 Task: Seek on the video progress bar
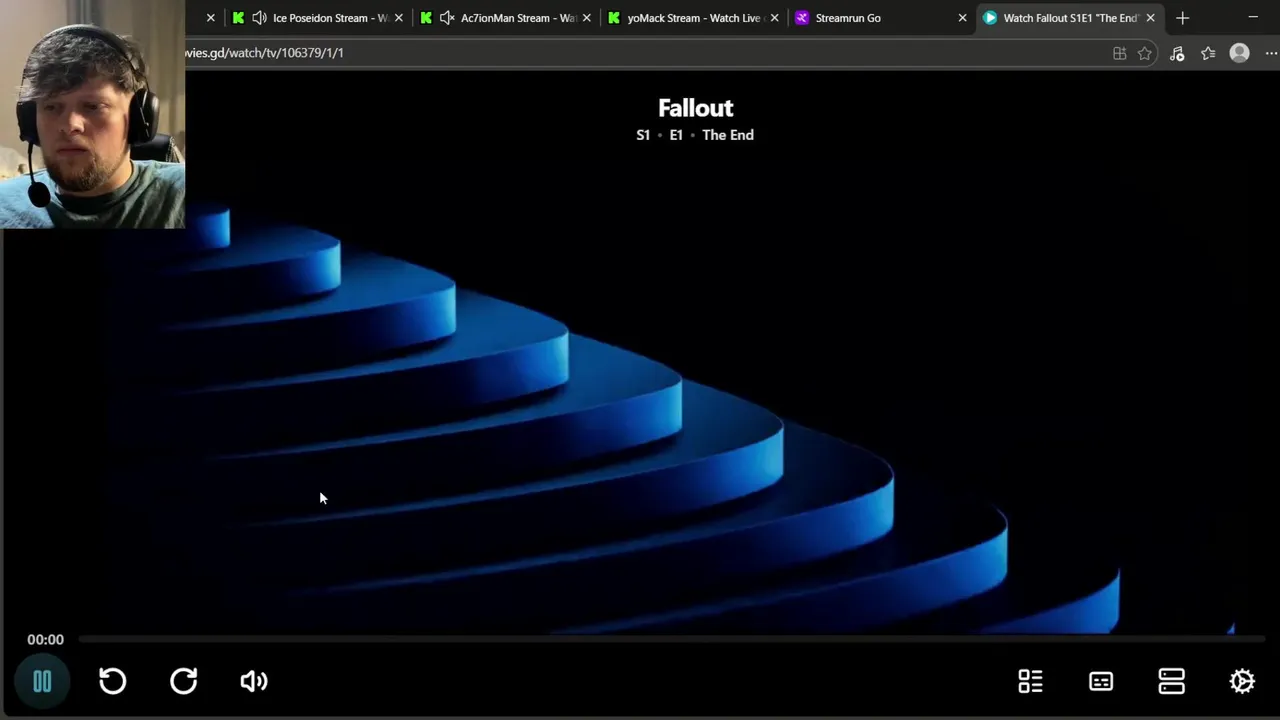pos(672,638)
